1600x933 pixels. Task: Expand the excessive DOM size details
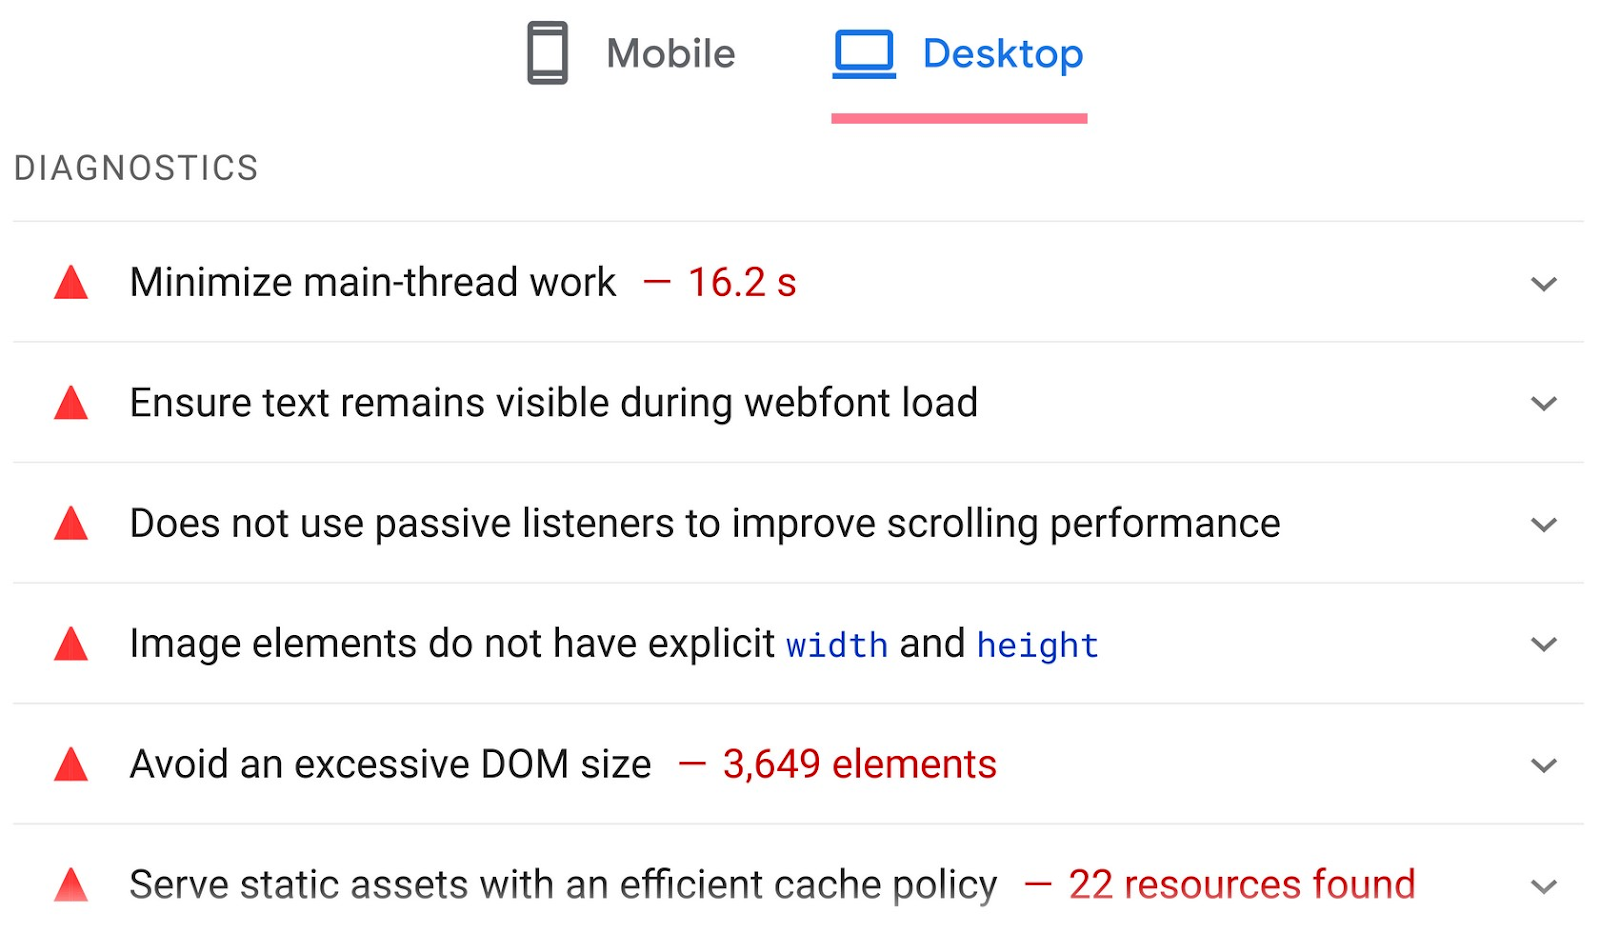1542,766
